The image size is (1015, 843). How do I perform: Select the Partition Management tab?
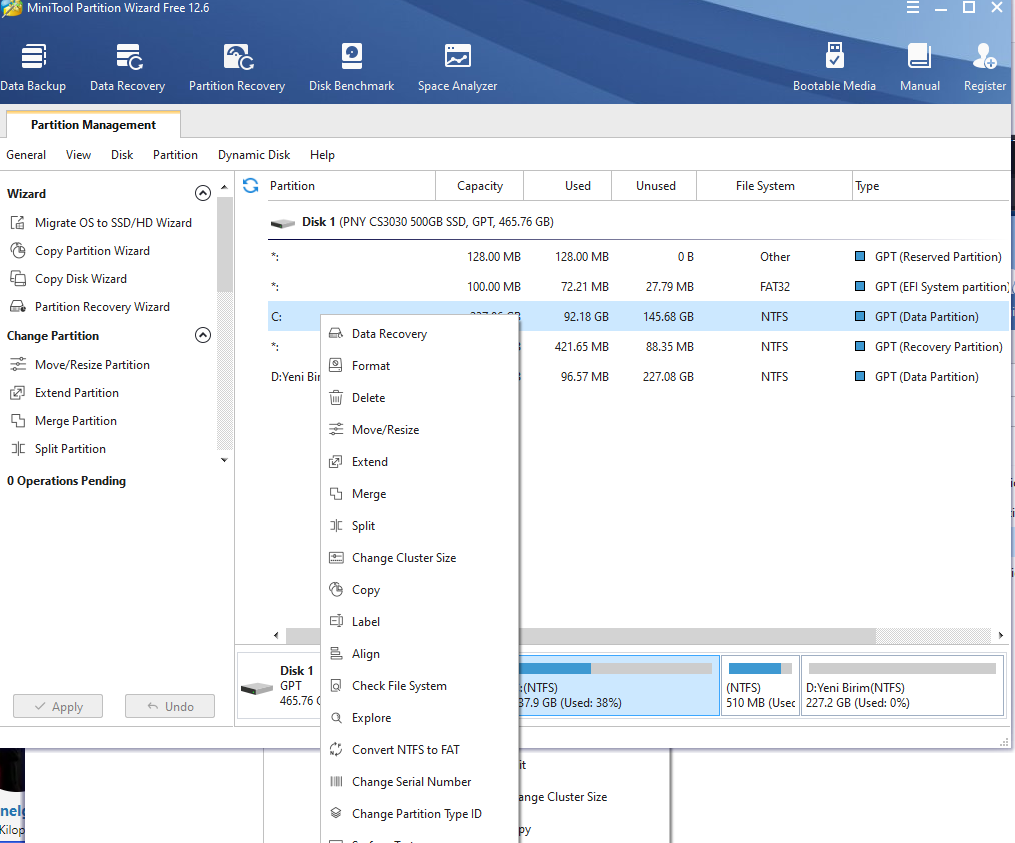coord(93,125)
